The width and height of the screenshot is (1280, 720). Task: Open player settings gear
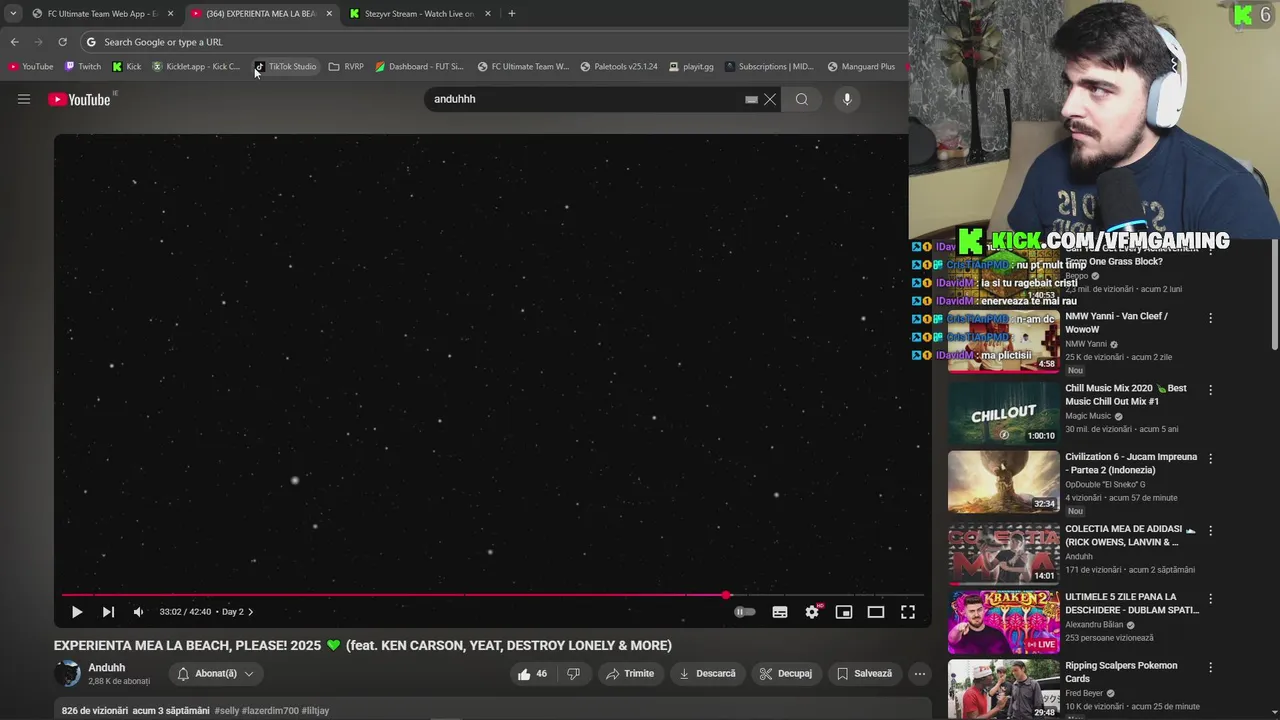coord(812,612)
